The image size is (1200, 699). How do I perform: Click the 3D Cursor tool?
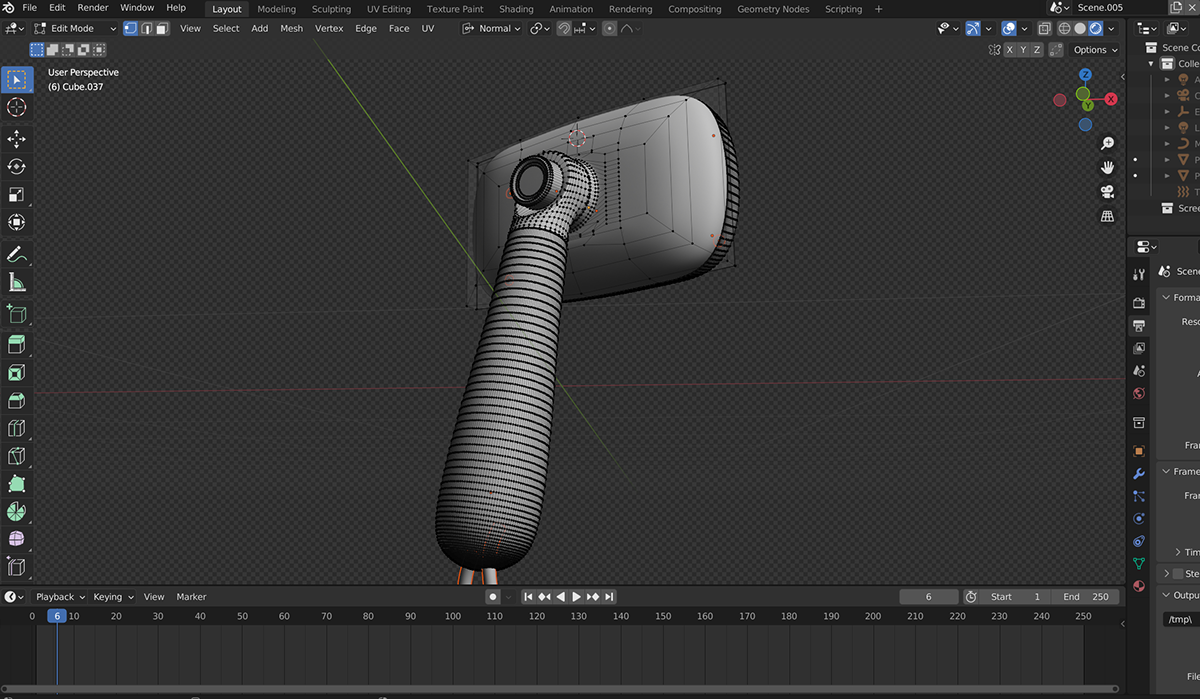coord(16,107)
